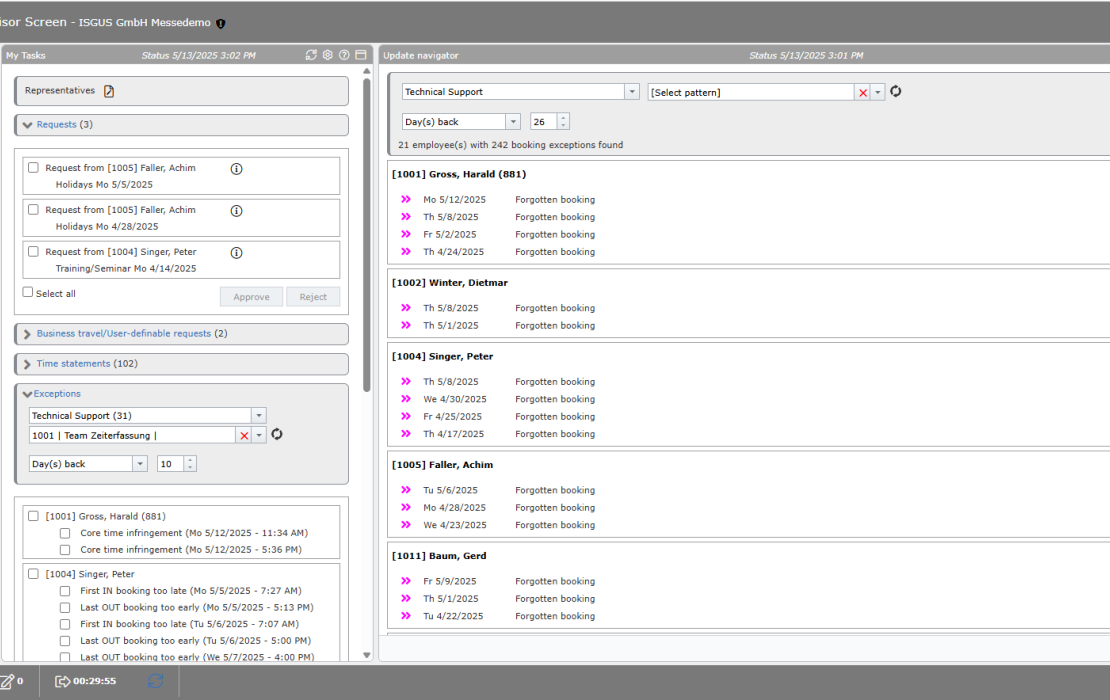
Task: Open arrow for Faller We 4/23/2025 forgotten booking
Action: pyautogui.click(x=406, y=524)
